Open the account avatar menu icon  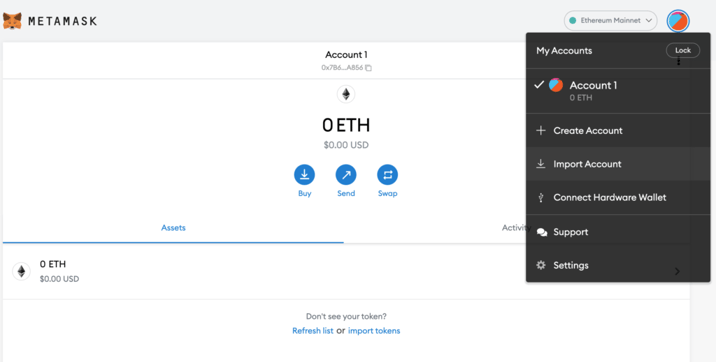[678, 21]
